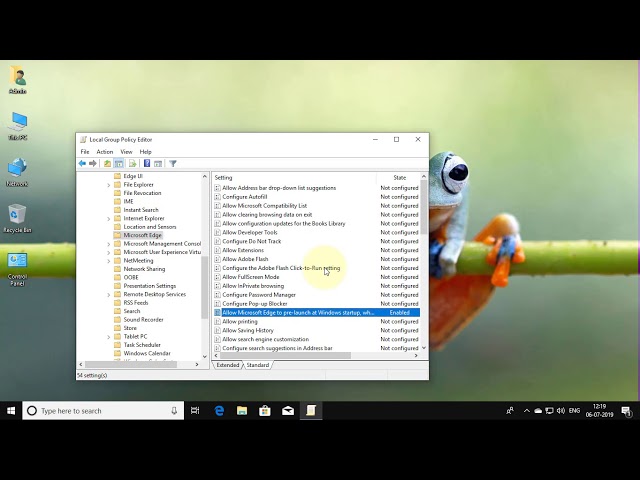Open the People icon in system tray

tap(510, 411)
